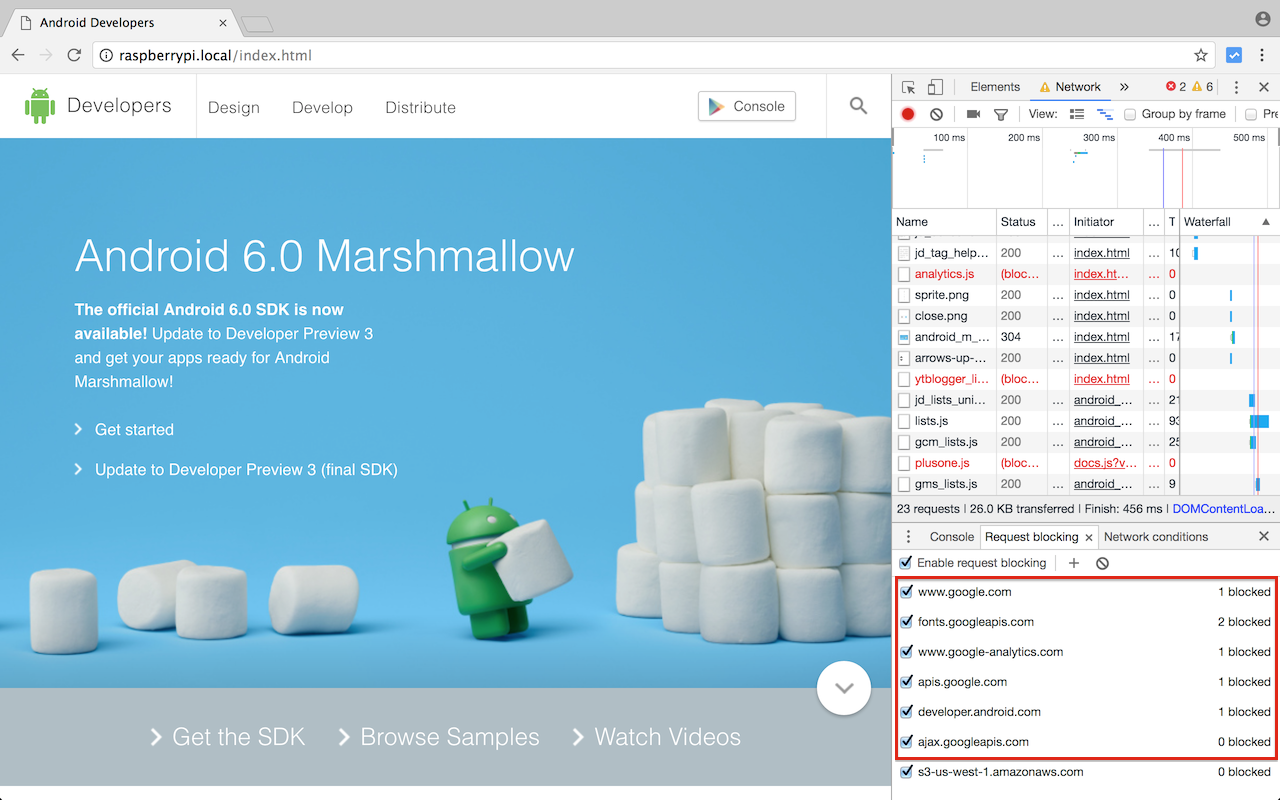Click the Status column header
This screenshot has height=800, width=1280.
pyautogui.click(x=1021, y=222)
